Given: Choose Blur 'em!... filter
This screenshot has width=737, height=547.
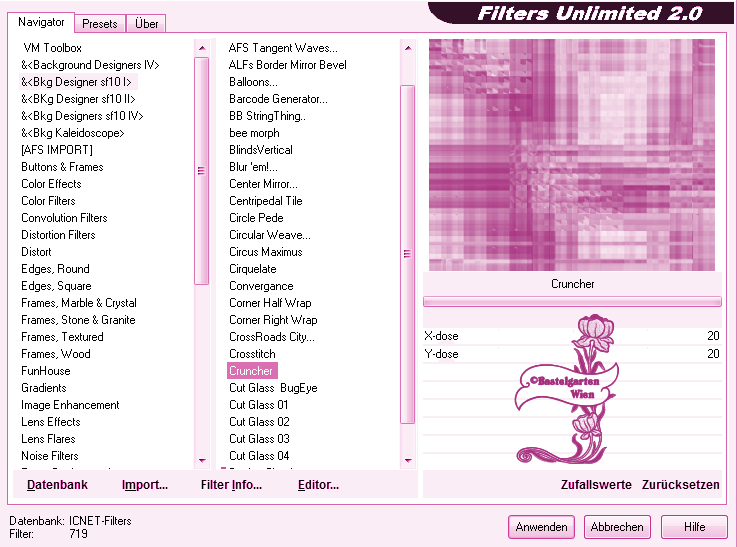Looking at the screenshot, I should coord(253,167).
